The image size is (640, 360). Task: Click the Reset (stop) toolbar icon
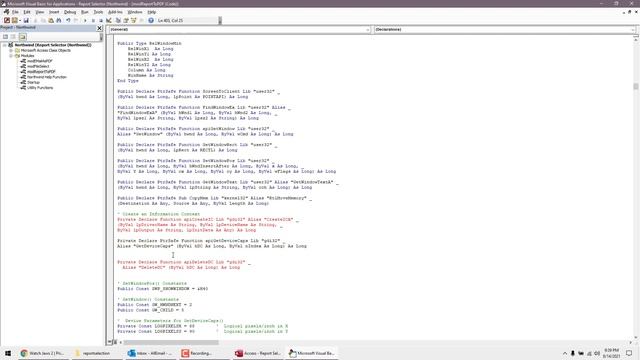coord(101,20)
